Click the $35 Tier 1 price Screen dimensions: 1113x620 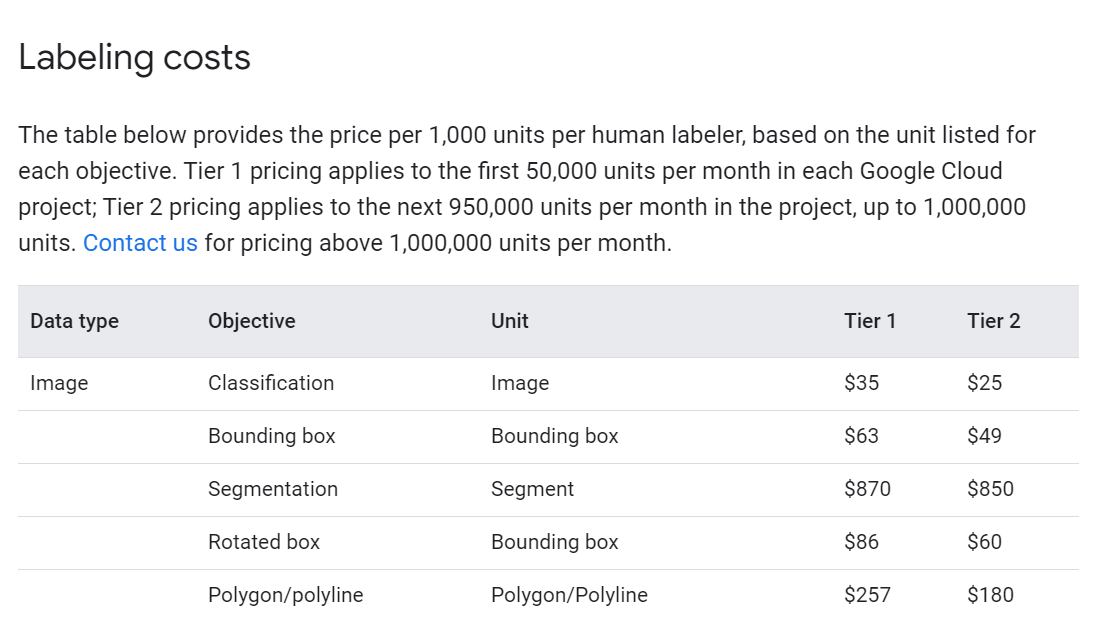click(861, 383)
